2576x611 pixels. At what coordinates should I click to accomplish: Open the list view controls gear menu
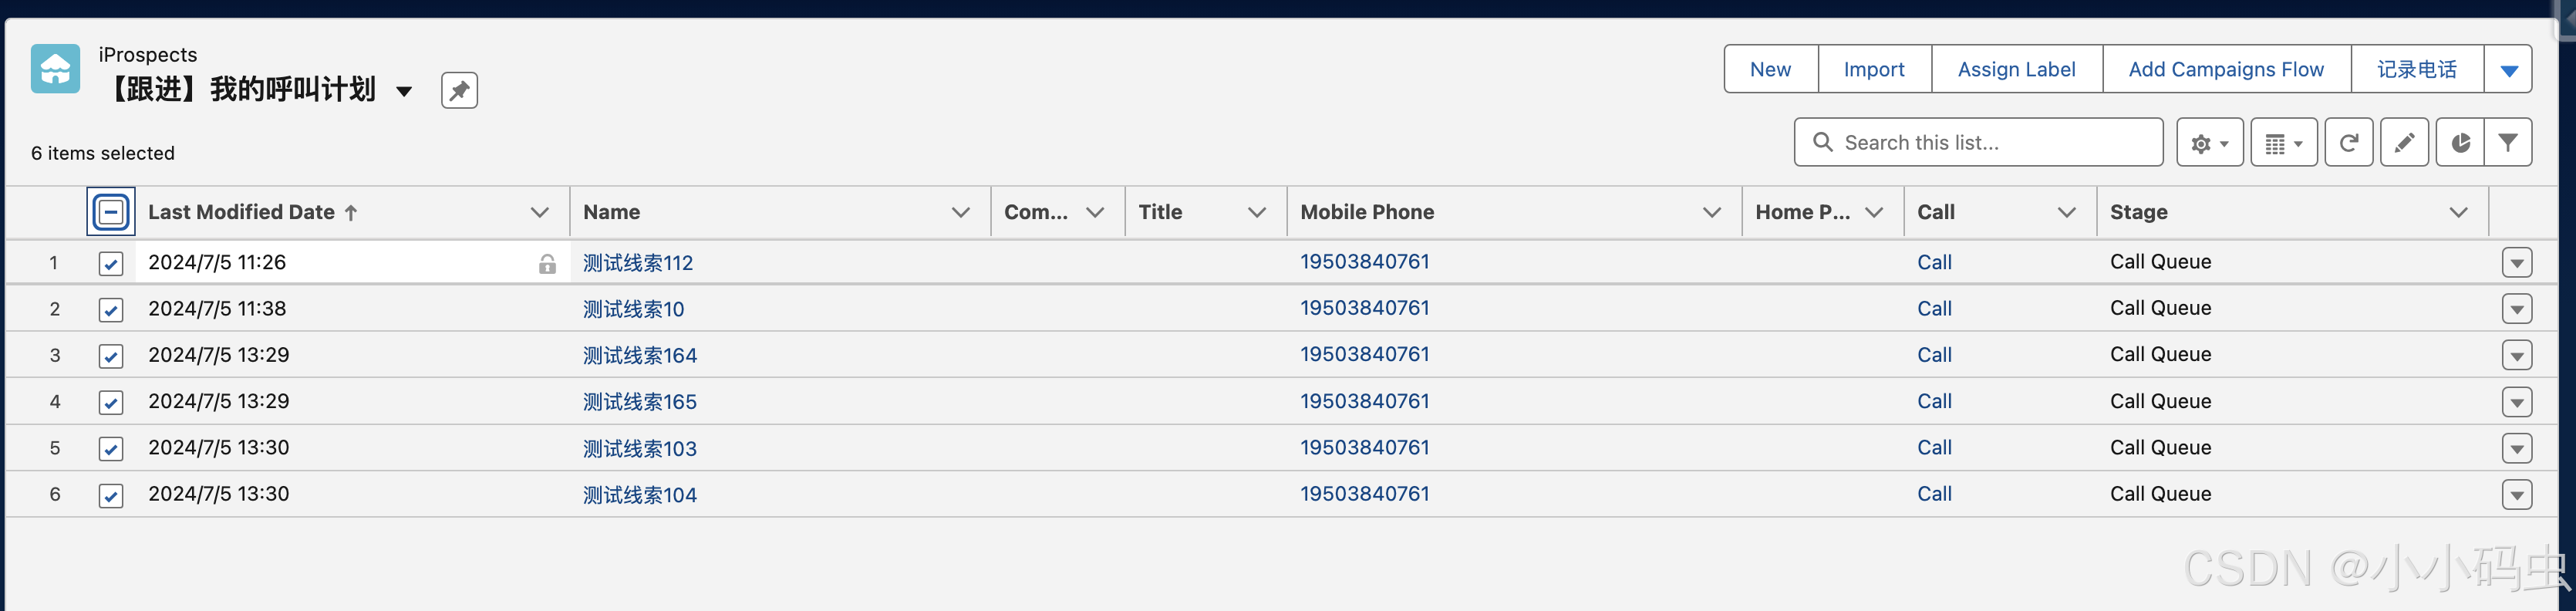coord(2210,143)
